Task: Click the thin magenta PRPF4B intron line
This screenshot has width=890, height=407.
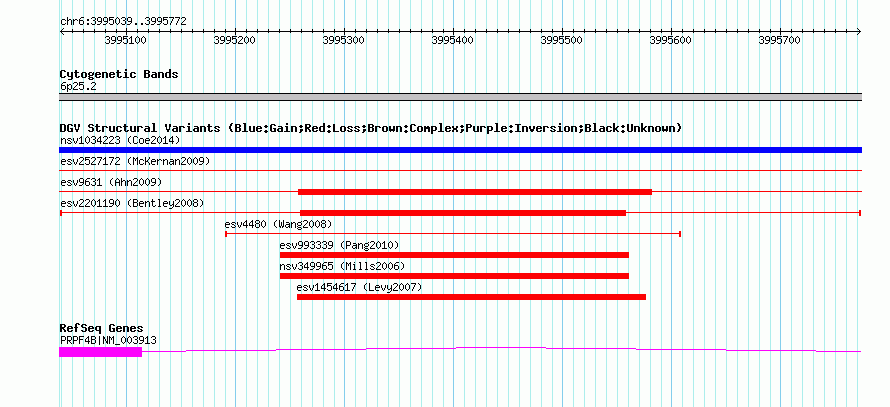Action: coord(502,349)
